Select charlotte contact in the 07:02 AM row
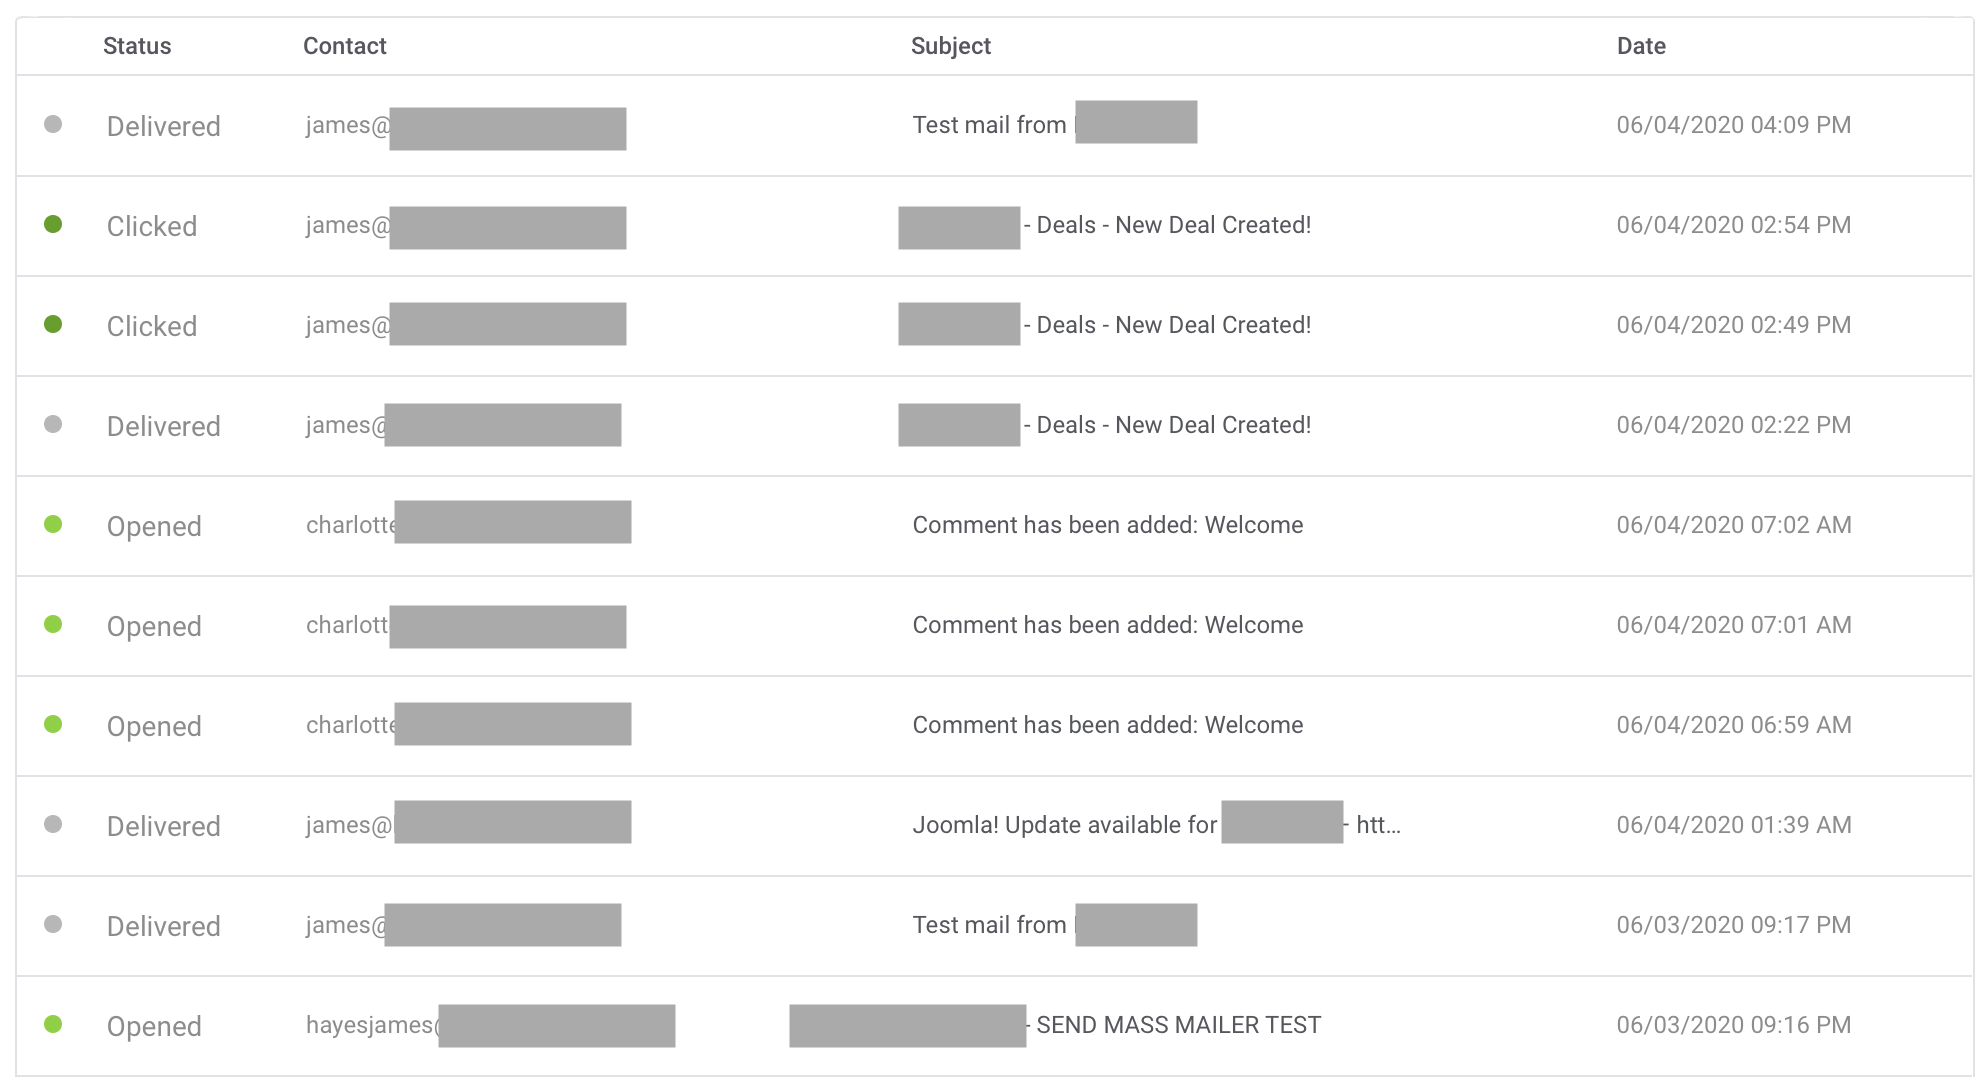The height and width of the screenshot is (1082, 1986). 468,523
